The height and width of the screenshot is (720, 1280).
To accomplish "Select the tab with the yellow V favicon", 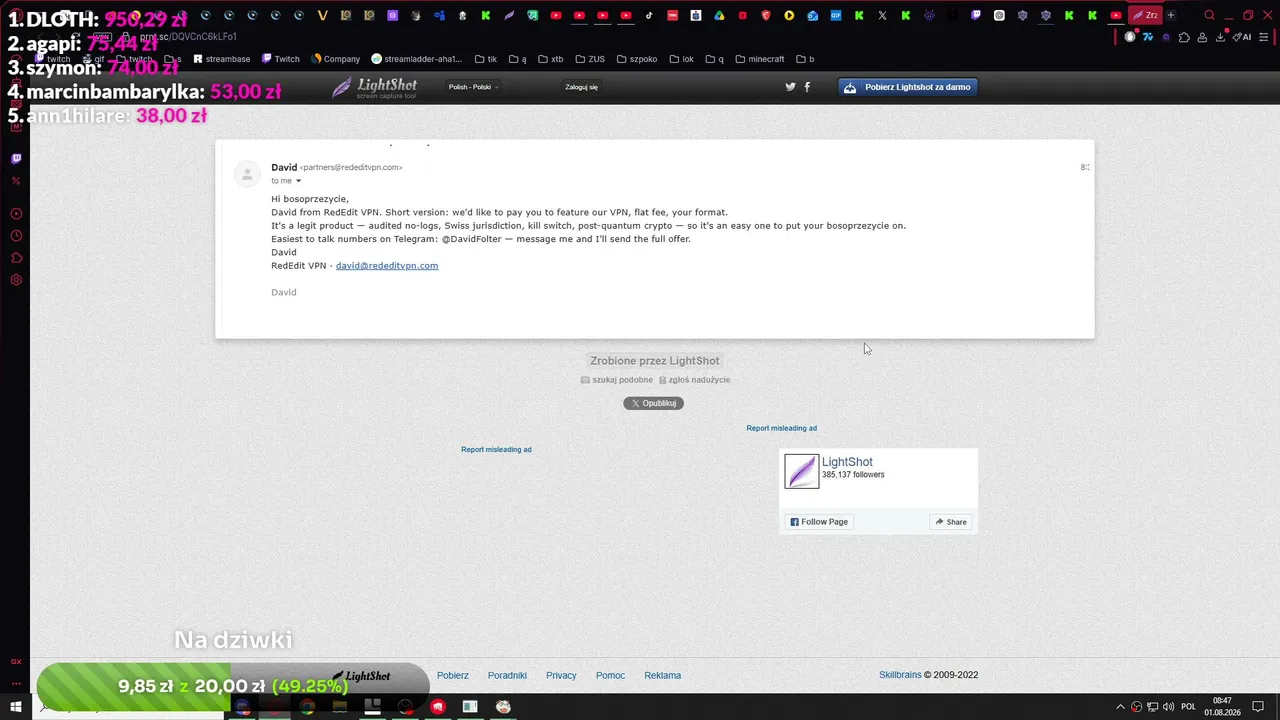I will (x=322, y=15).
